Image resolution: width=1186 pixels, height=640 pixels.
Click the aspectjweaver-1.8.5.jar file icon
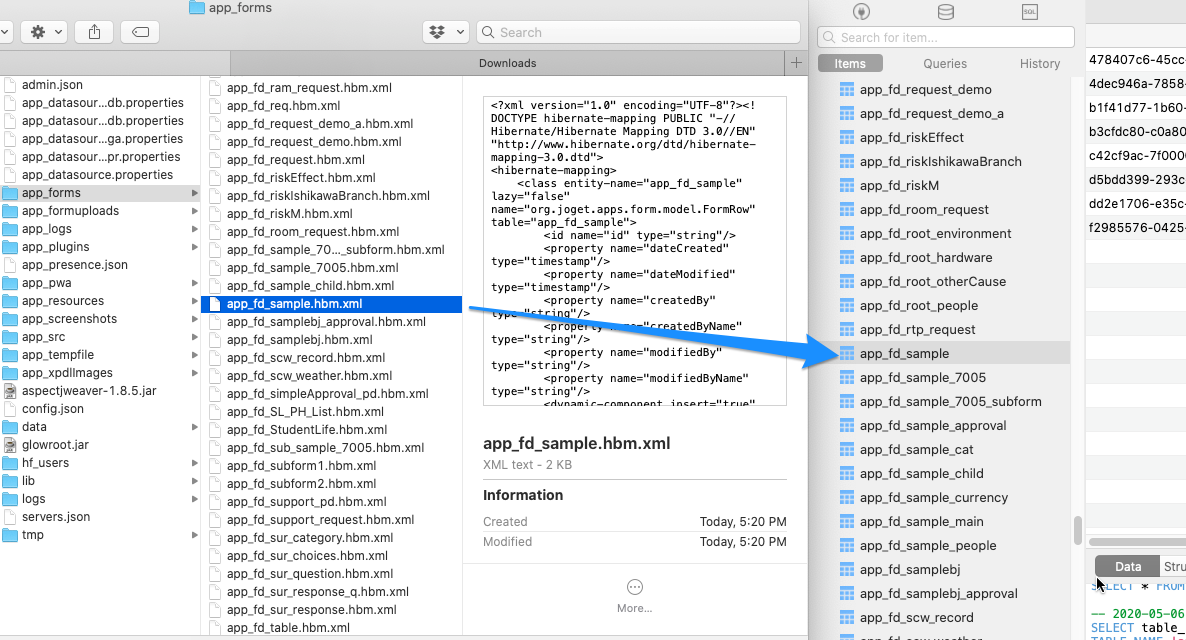point(11,391)
